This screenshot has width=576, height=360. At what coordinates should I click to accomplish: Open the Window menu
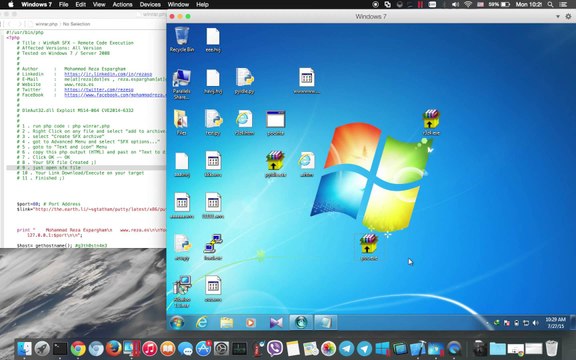click(178, 4)
